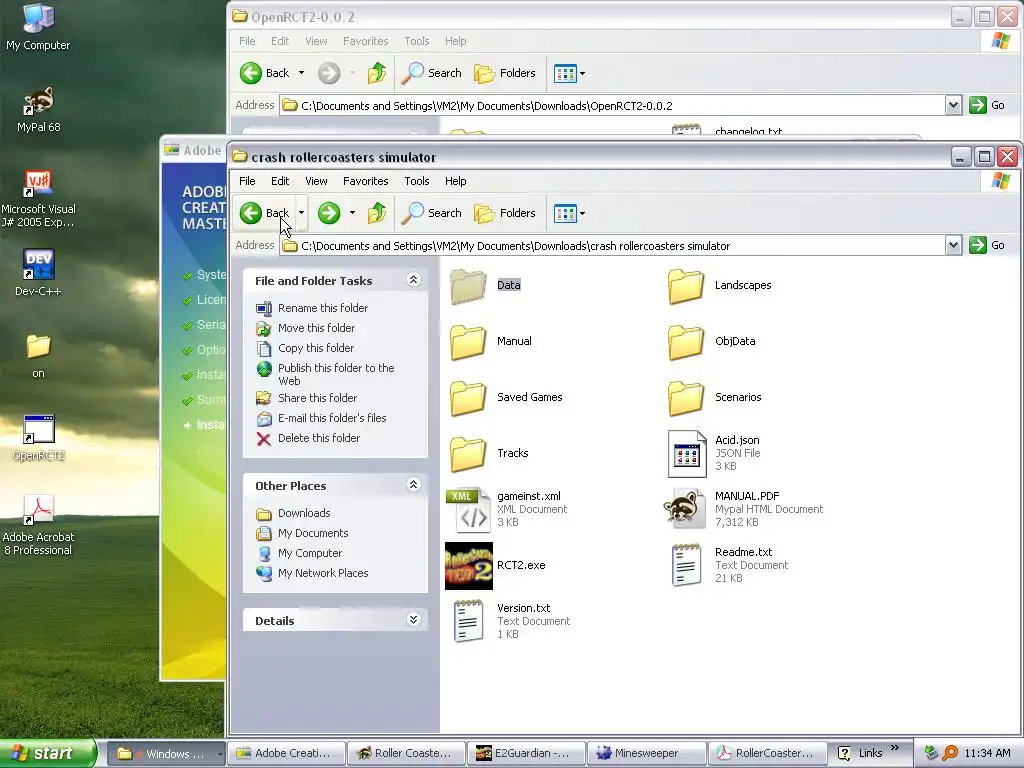The height and width of the screenshot is (768, 1024).
Task: Toggle Folders in OpenRCT2-0.0.2 window toolbar
Action: click(505, 73)
